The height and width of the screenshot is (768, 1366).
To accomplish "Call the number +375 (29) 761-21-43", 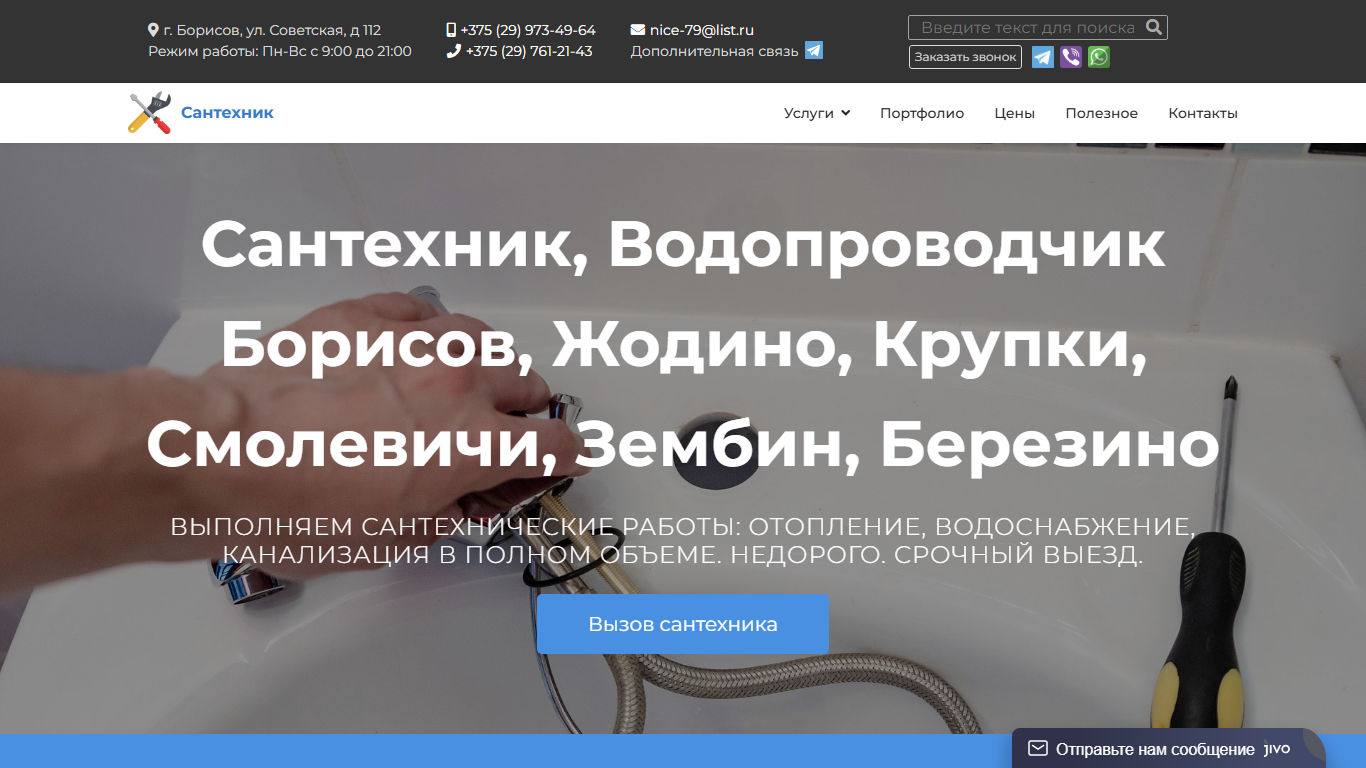I will [529, 51].
